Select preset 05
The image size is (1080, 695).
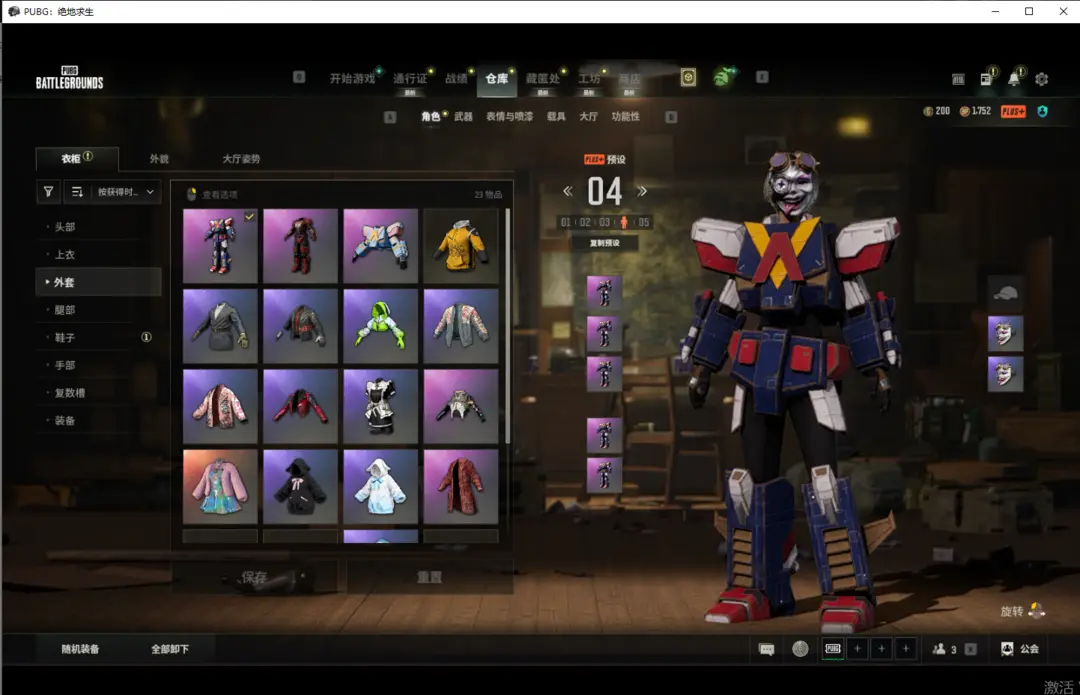pyautogui.click(x=643, y=222)
